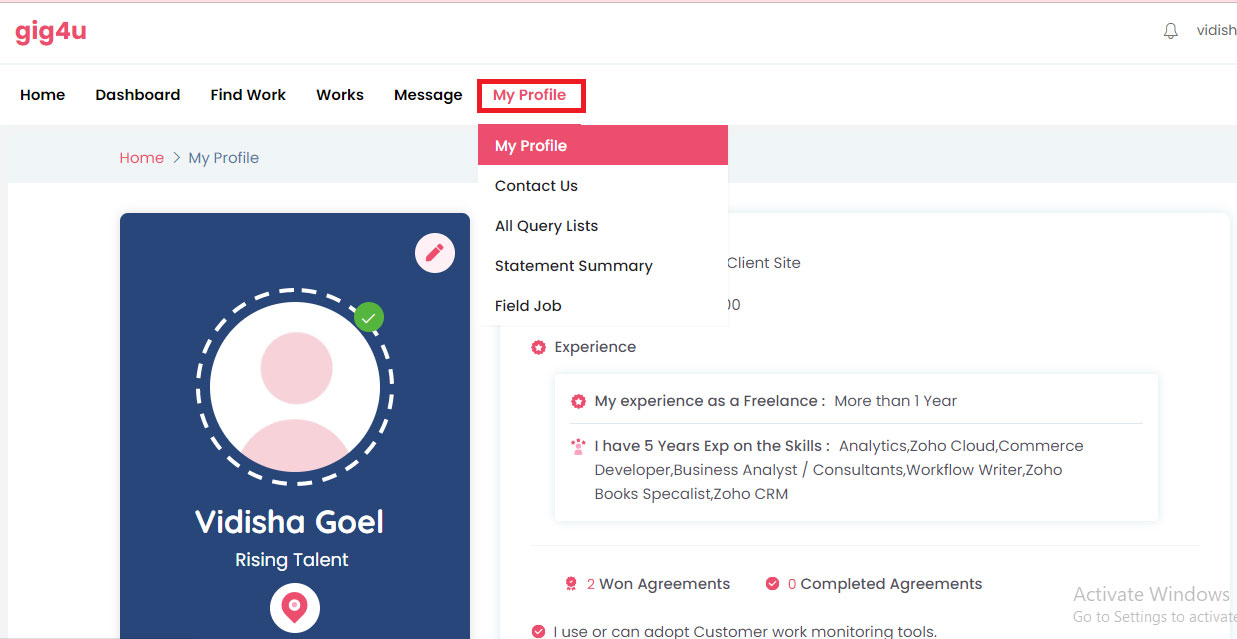Open notifications bell icon

[1171, 31]
